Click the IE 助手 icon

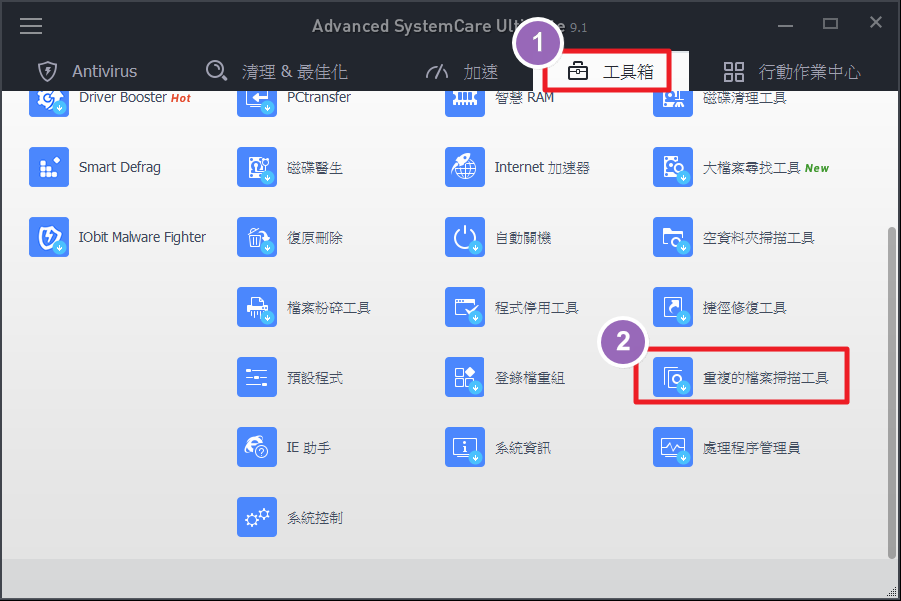click(257, 447)
